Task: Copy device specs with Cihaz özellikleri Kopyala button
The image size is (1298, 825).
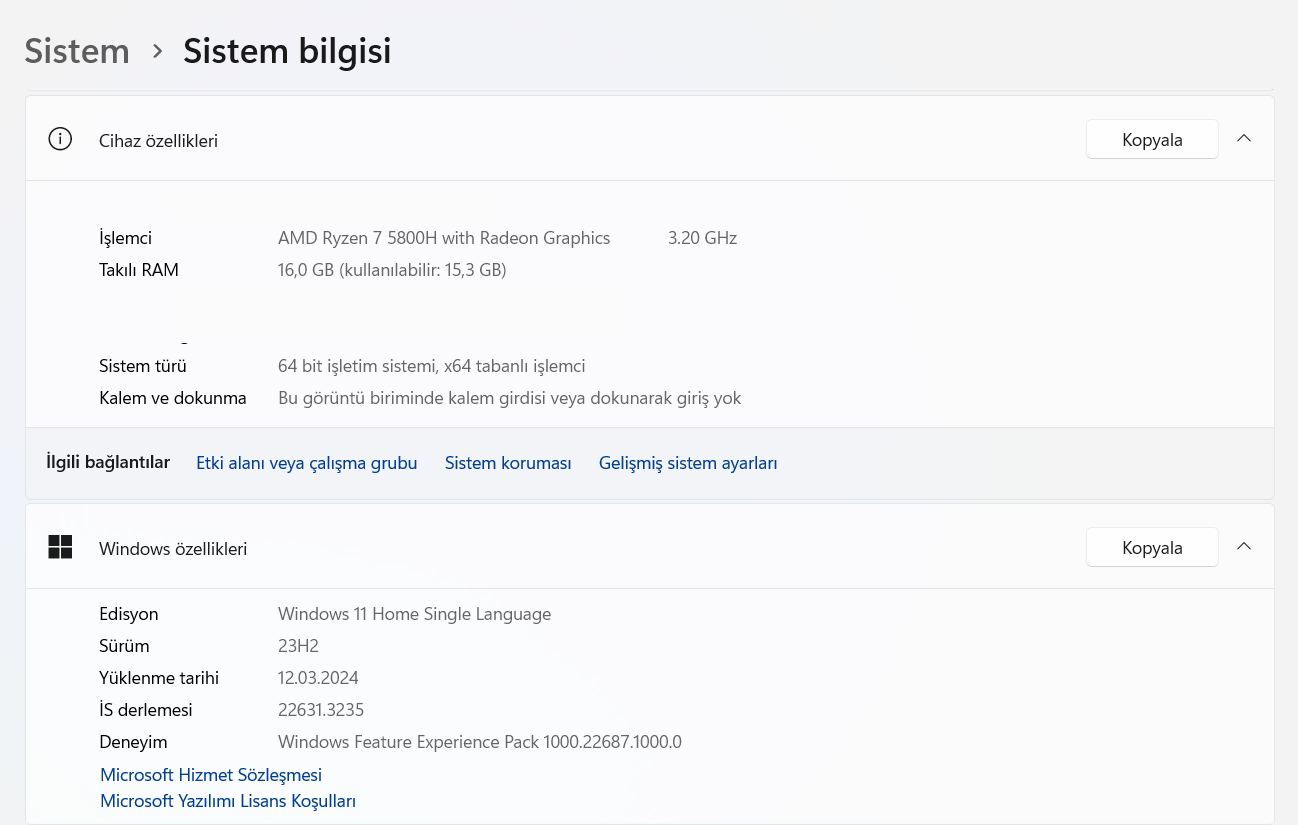Action: (x=1152, y=140)
